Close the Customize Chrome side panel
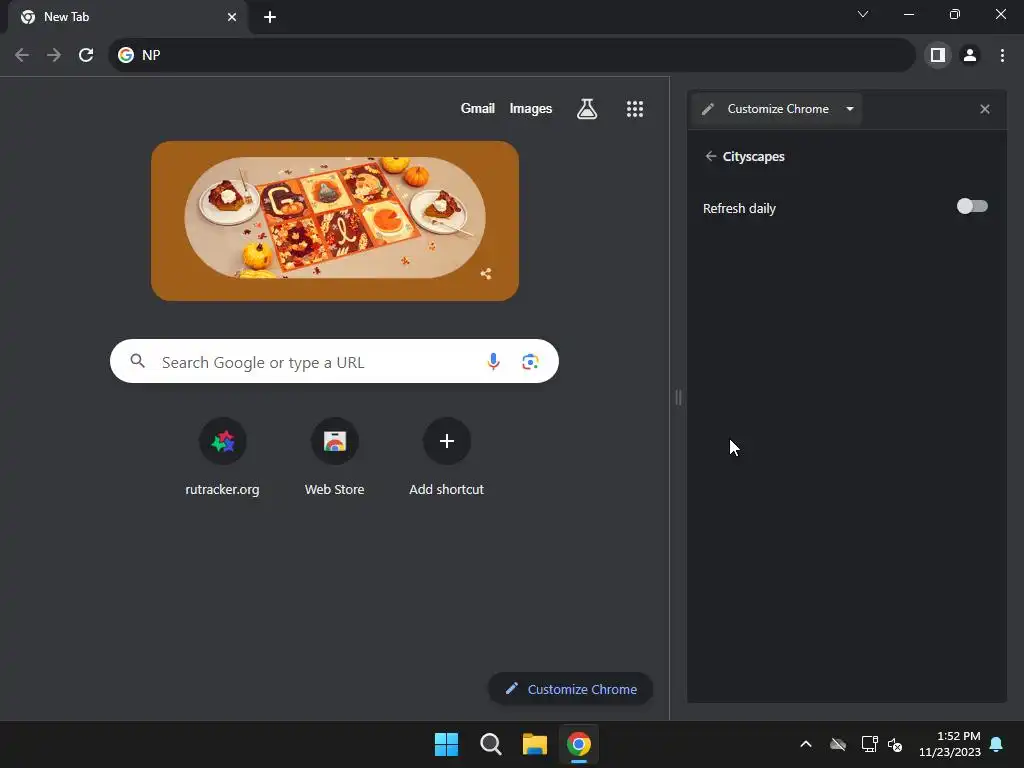The width and height of the screenshot is (1024, 768). tap(985, 109)
